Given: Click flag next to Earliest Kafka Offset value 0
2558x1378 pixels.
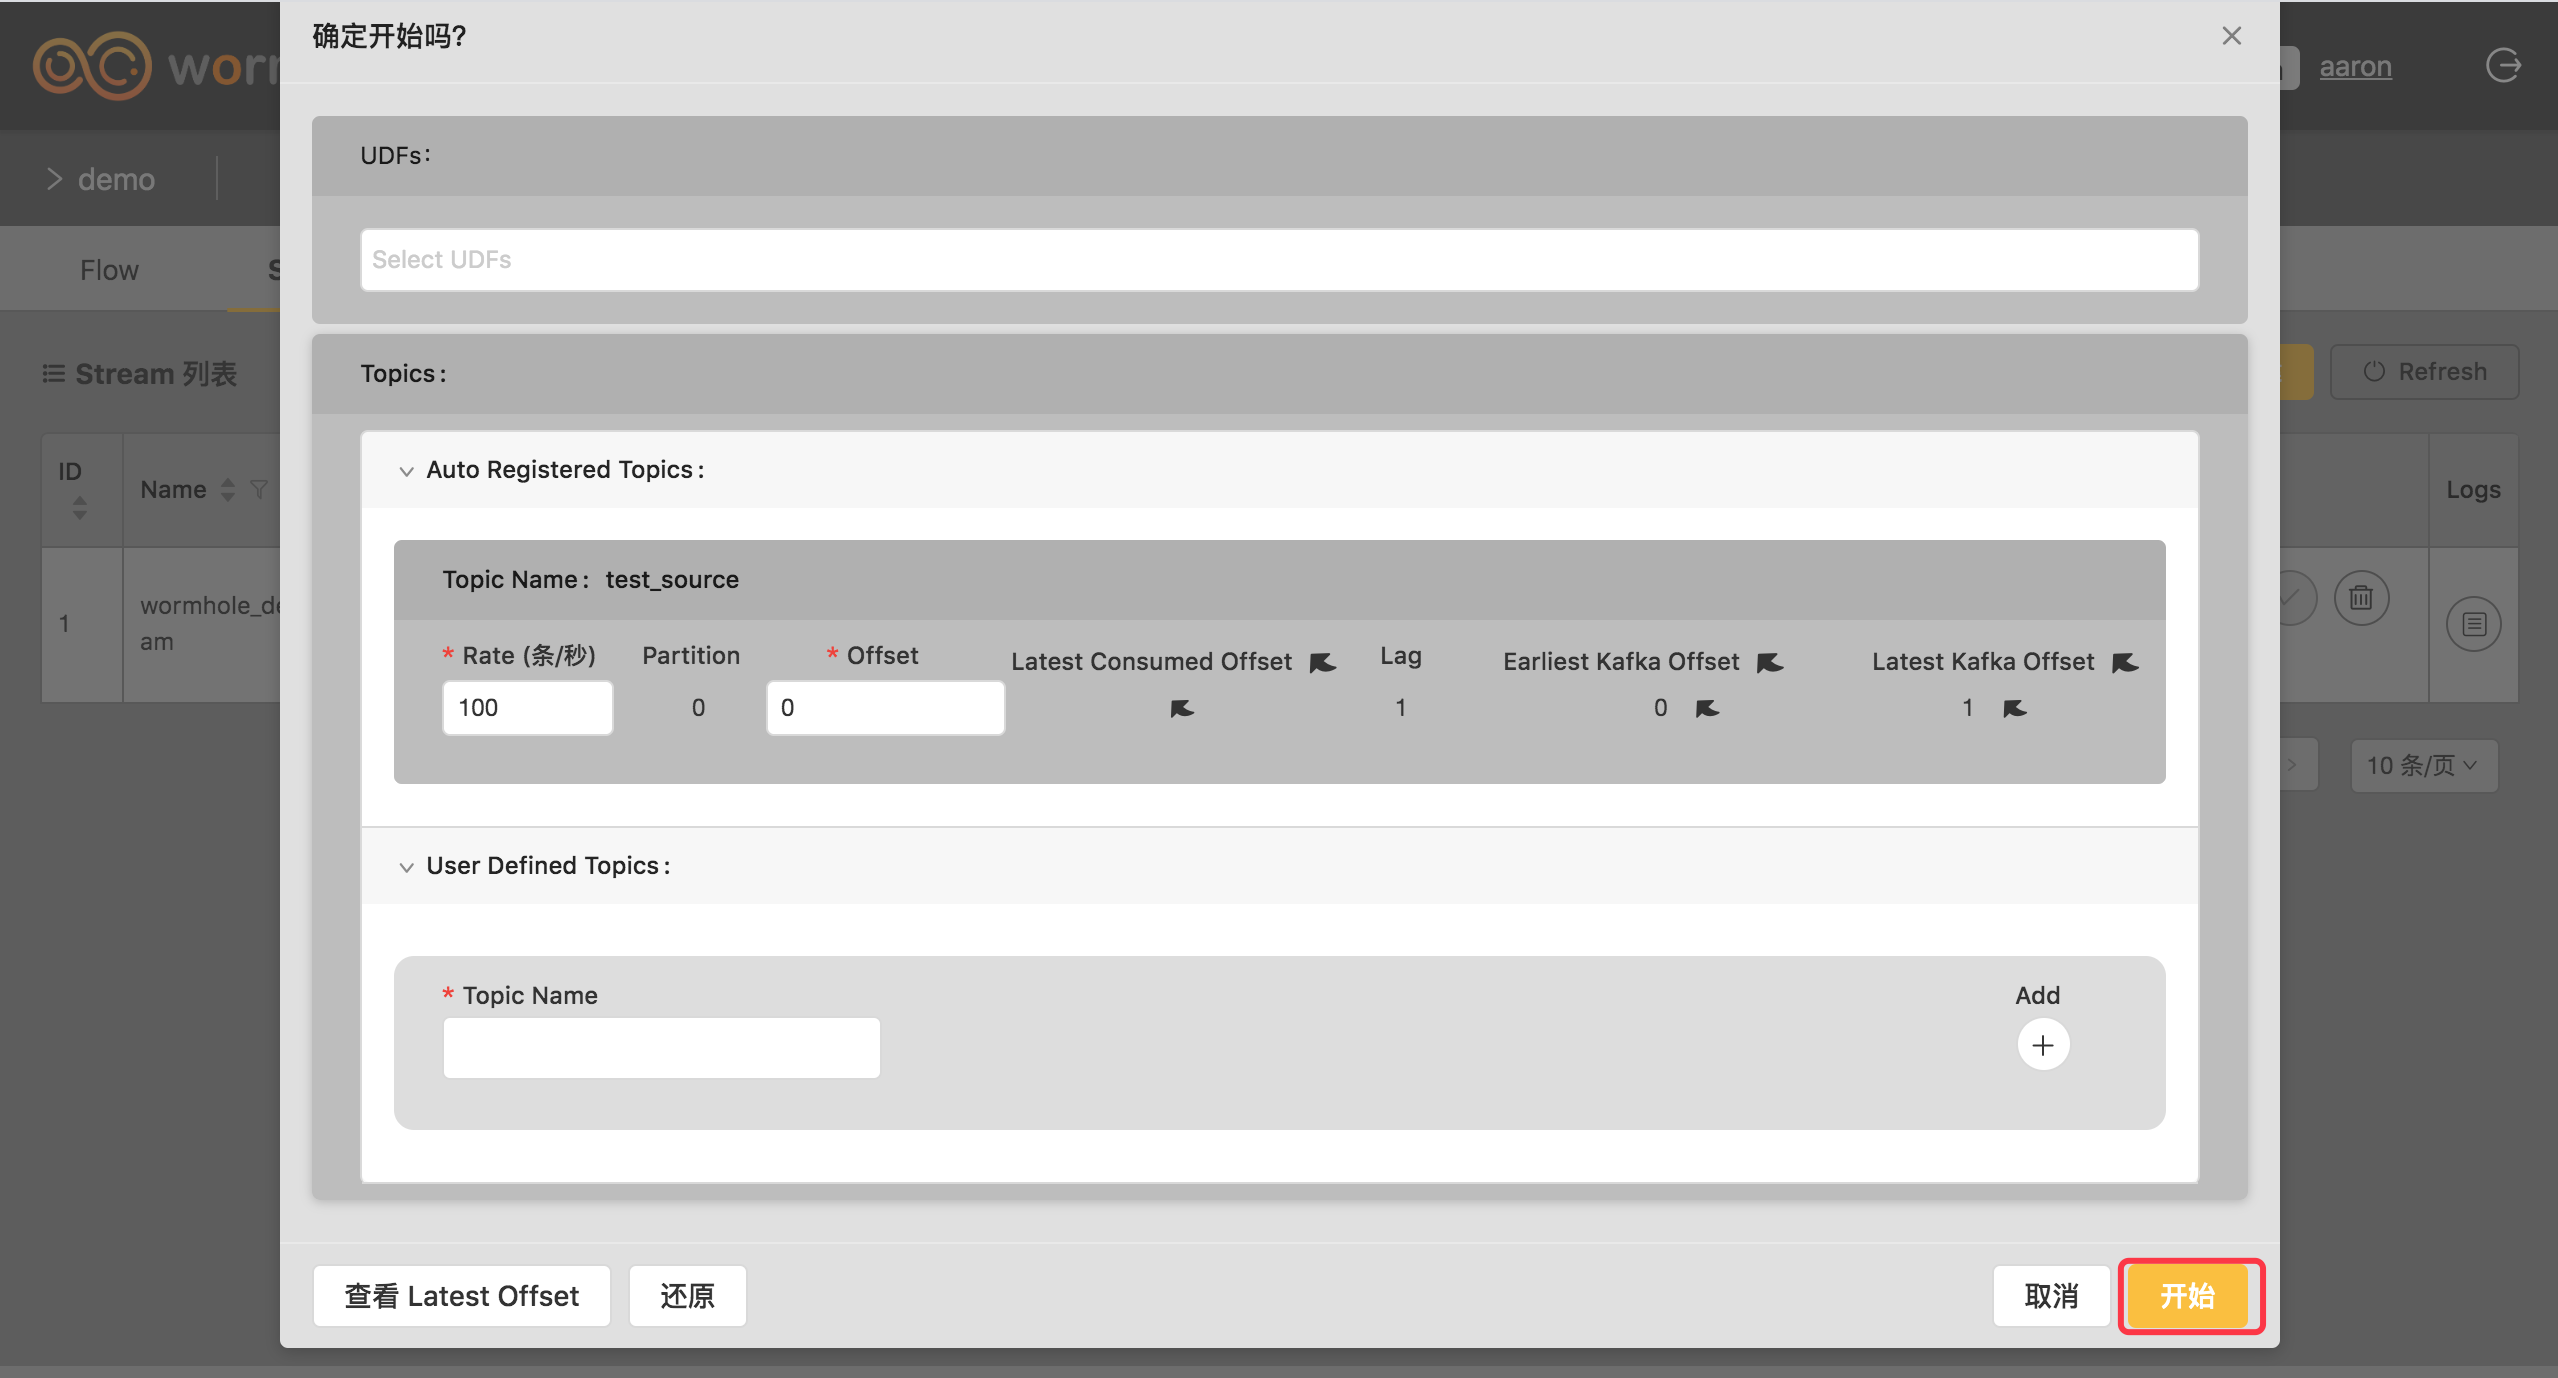Looking at the screenshot, I should coord(1707,709).
